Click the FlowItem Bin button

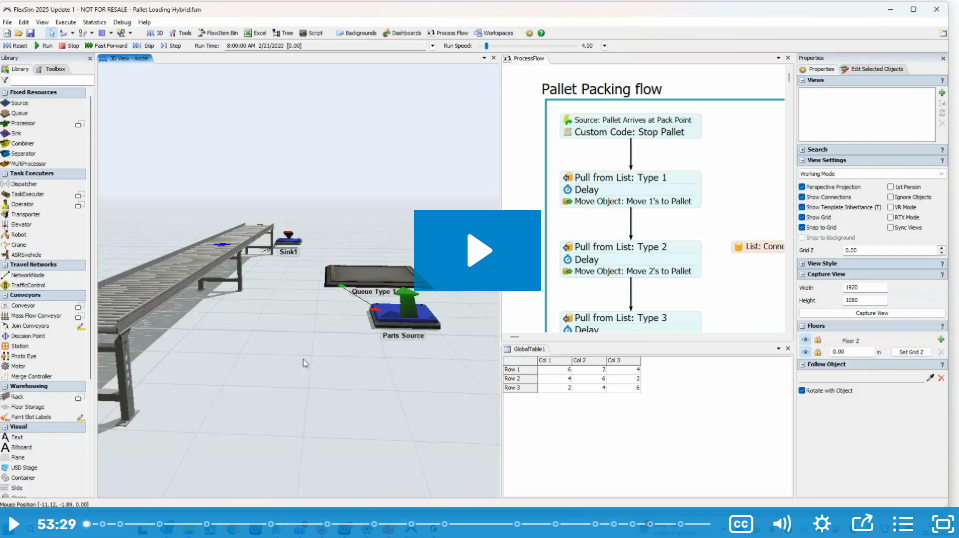[x=217, y=33]
